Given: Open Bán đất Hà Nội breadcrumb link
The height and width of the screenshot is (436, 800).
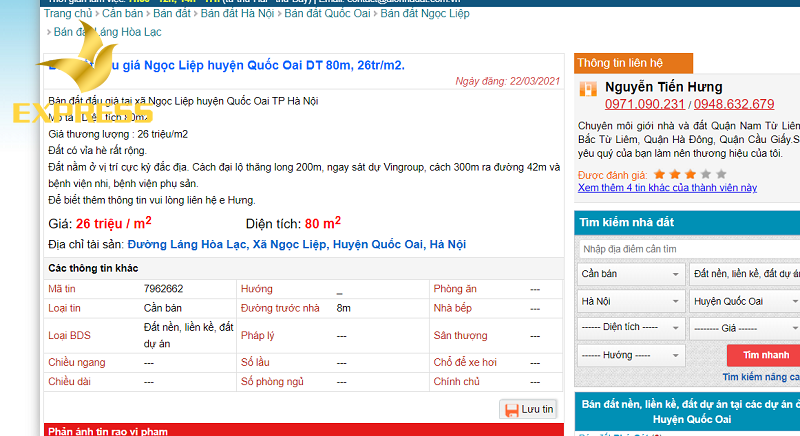Looking at the screenshot, I should pyautogui.click(x=238, y=14).
